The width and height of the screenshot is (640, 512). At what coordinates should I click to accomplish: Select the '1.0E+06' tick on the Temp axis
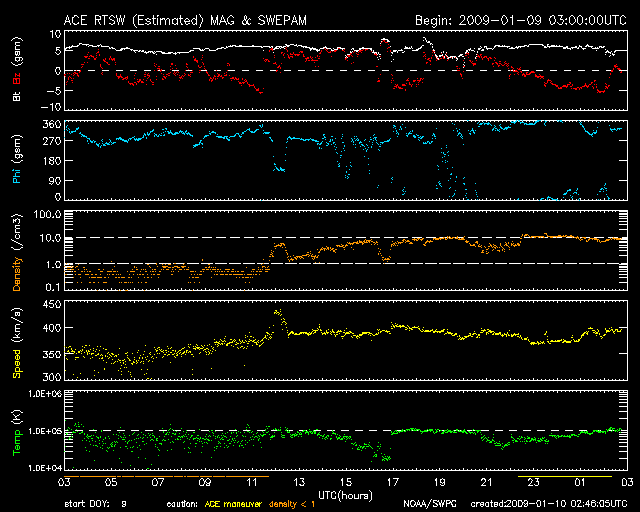pos(45,393)
